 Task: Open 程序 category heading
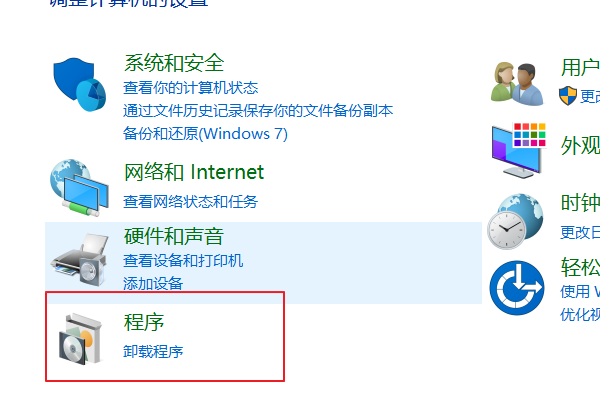tap(144, 322)
